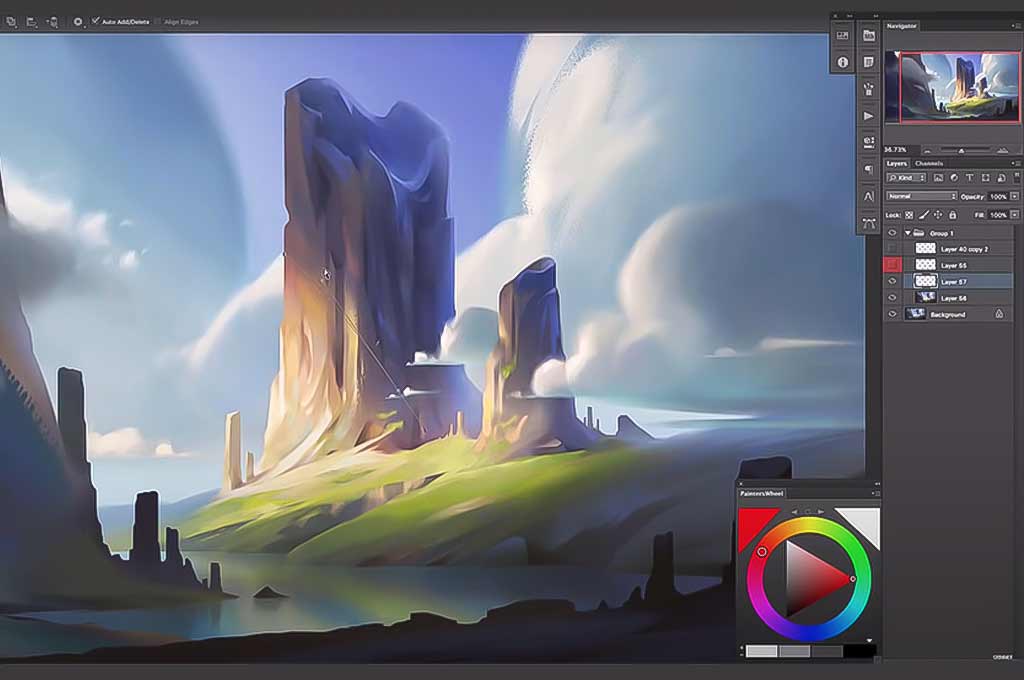Collapse the Group 1 folder

click(x=908, y=233)
